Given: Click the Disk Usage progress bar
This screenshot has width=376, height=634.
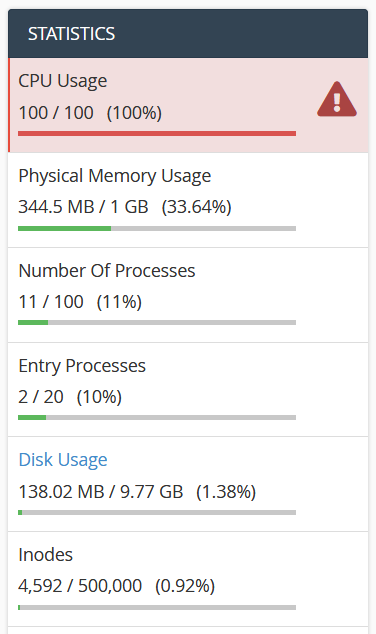Looking at the screenshot, I should (157, 513).
